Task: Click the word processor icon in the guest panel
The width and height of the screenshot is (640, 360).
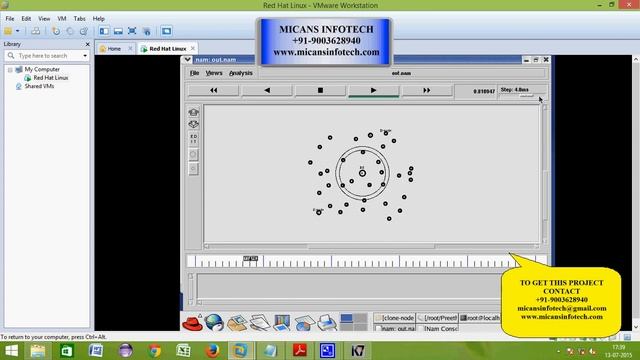Action: tap(260, 322)
